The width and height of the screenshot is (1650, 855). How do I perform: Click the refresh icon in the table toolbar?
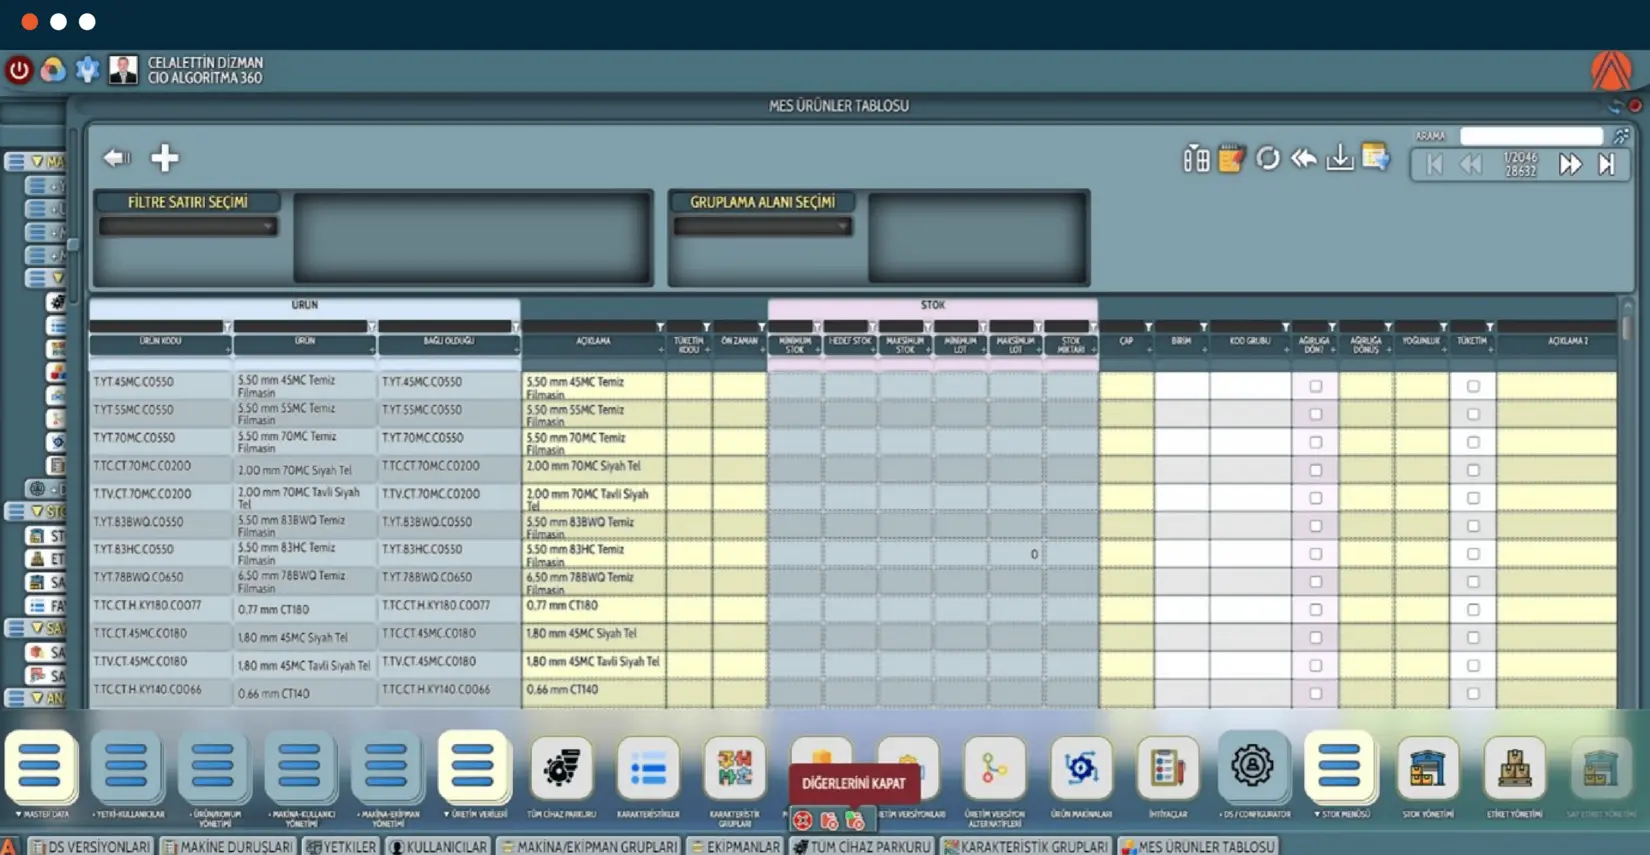point(1267,159)
